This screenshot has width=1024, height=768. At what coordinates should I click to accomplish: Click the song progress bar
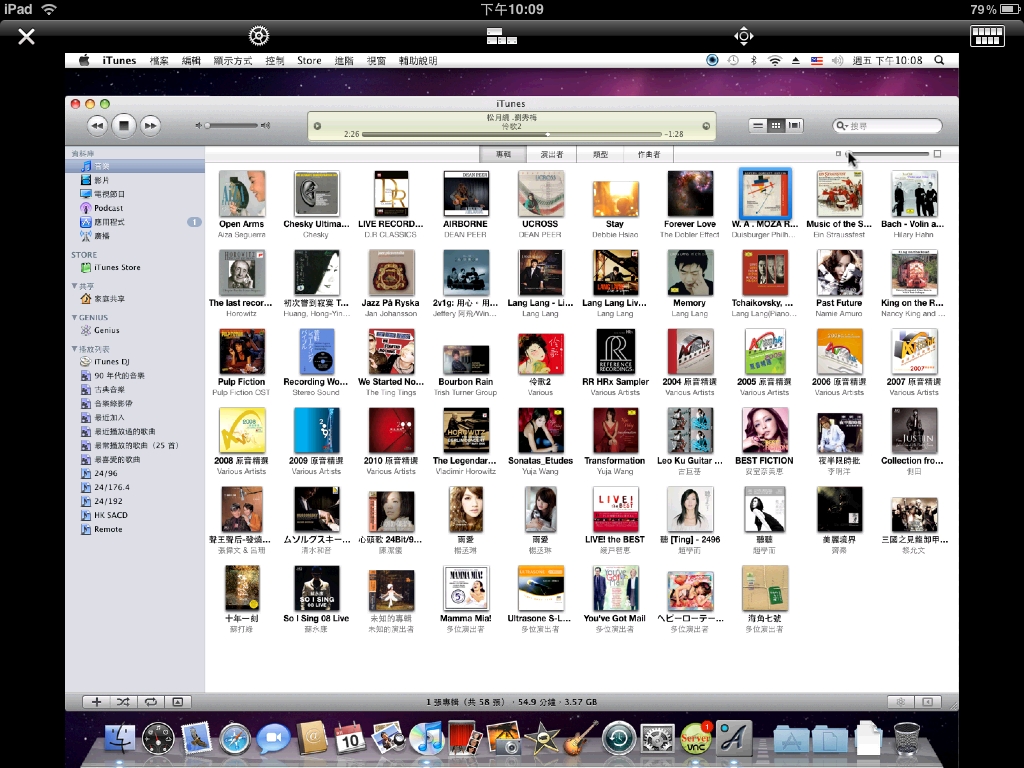(511, 134)
